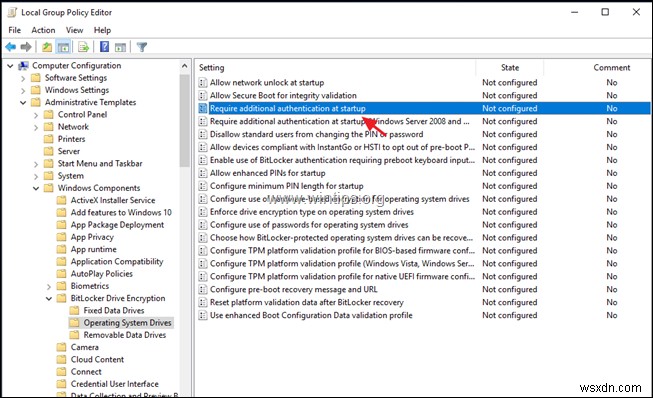
Task: Select ActiveX Installer Service folder
Action: (112, 200)
